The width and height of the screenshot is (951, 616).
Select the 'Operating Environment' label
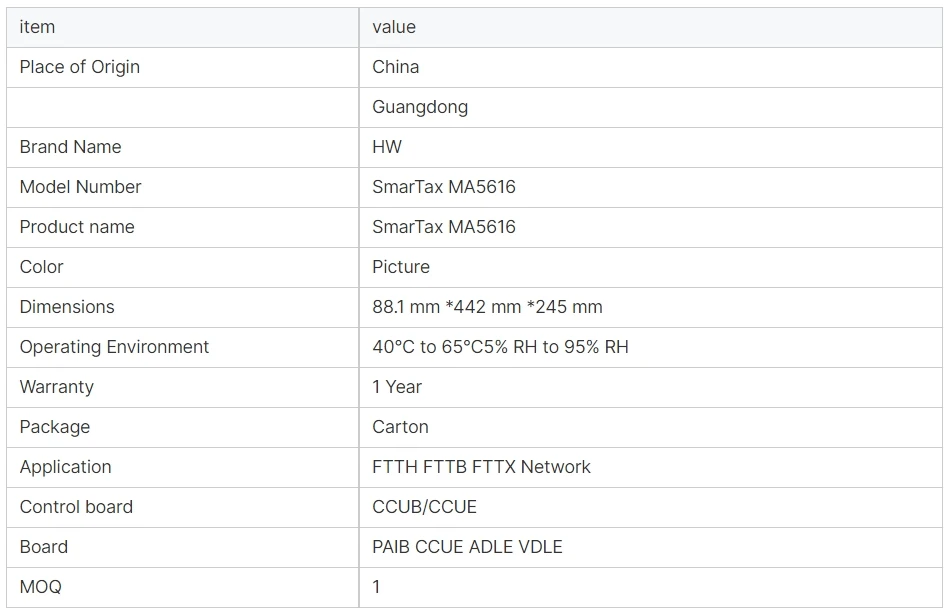(x=114, y=347)
